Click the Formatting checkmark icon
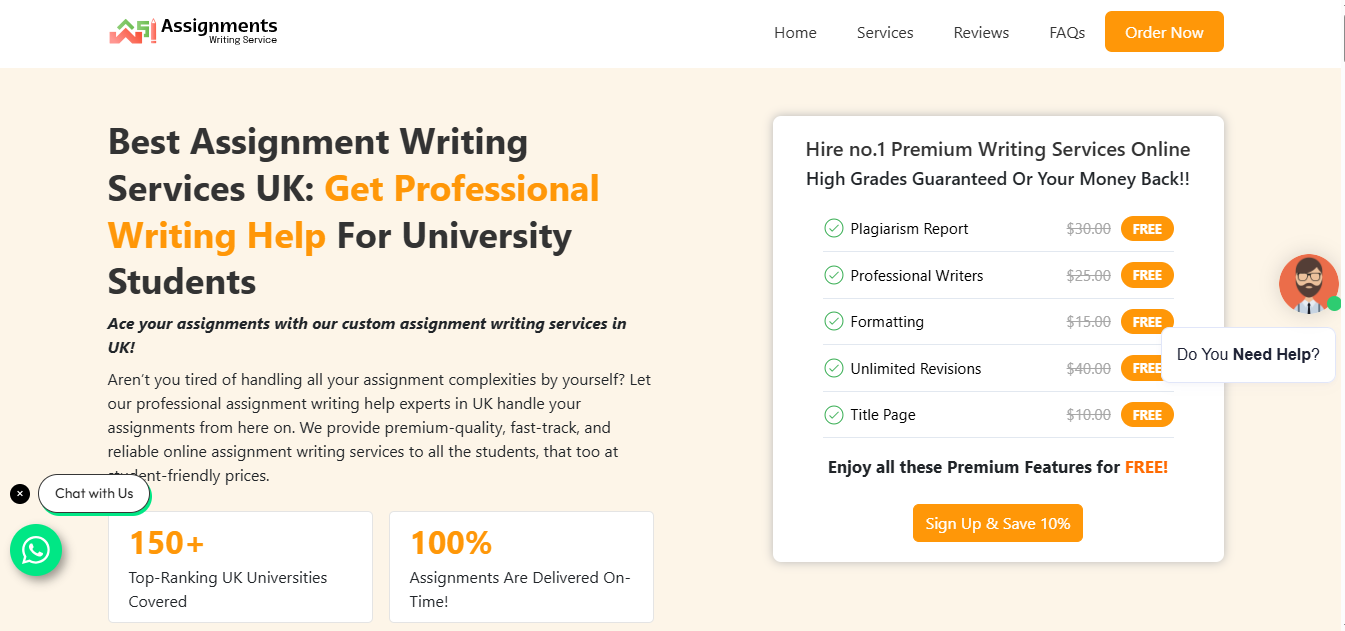The image size is (1345, 631). tap(833, 321)
